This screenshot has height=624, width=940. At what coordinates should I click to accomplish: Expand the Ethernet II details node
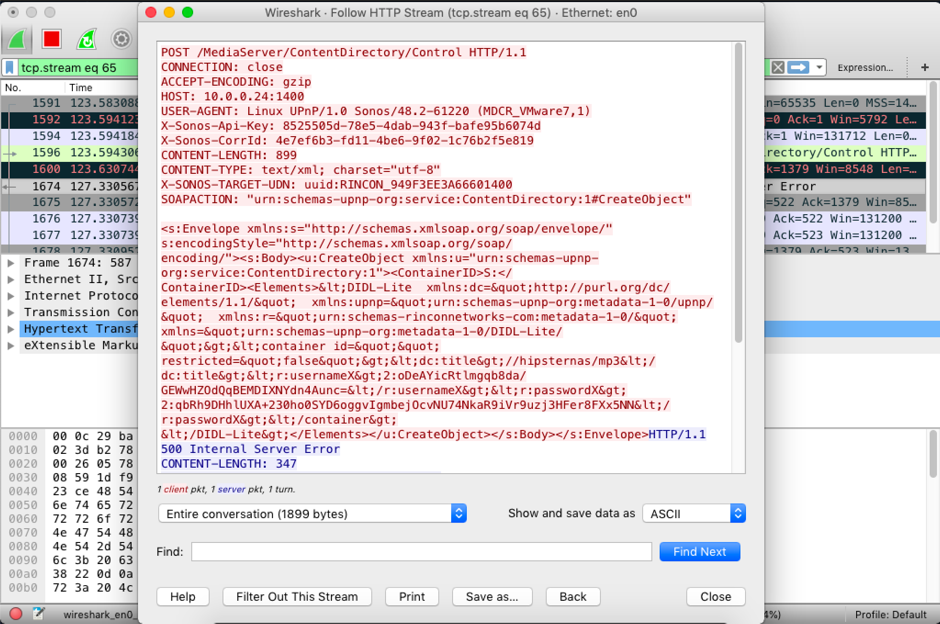[11, 279]
